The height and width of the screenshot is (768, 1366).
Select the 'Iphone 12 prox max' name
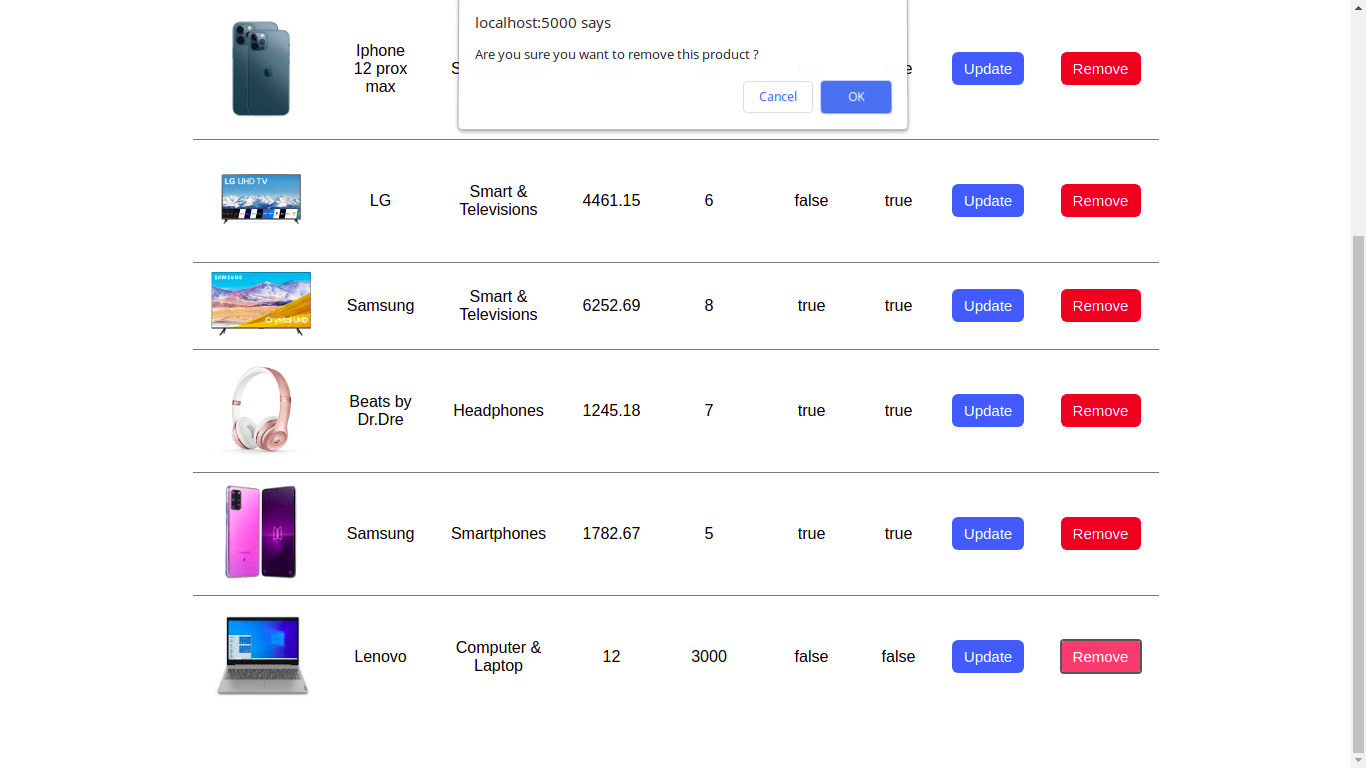[x=380, y=69]
